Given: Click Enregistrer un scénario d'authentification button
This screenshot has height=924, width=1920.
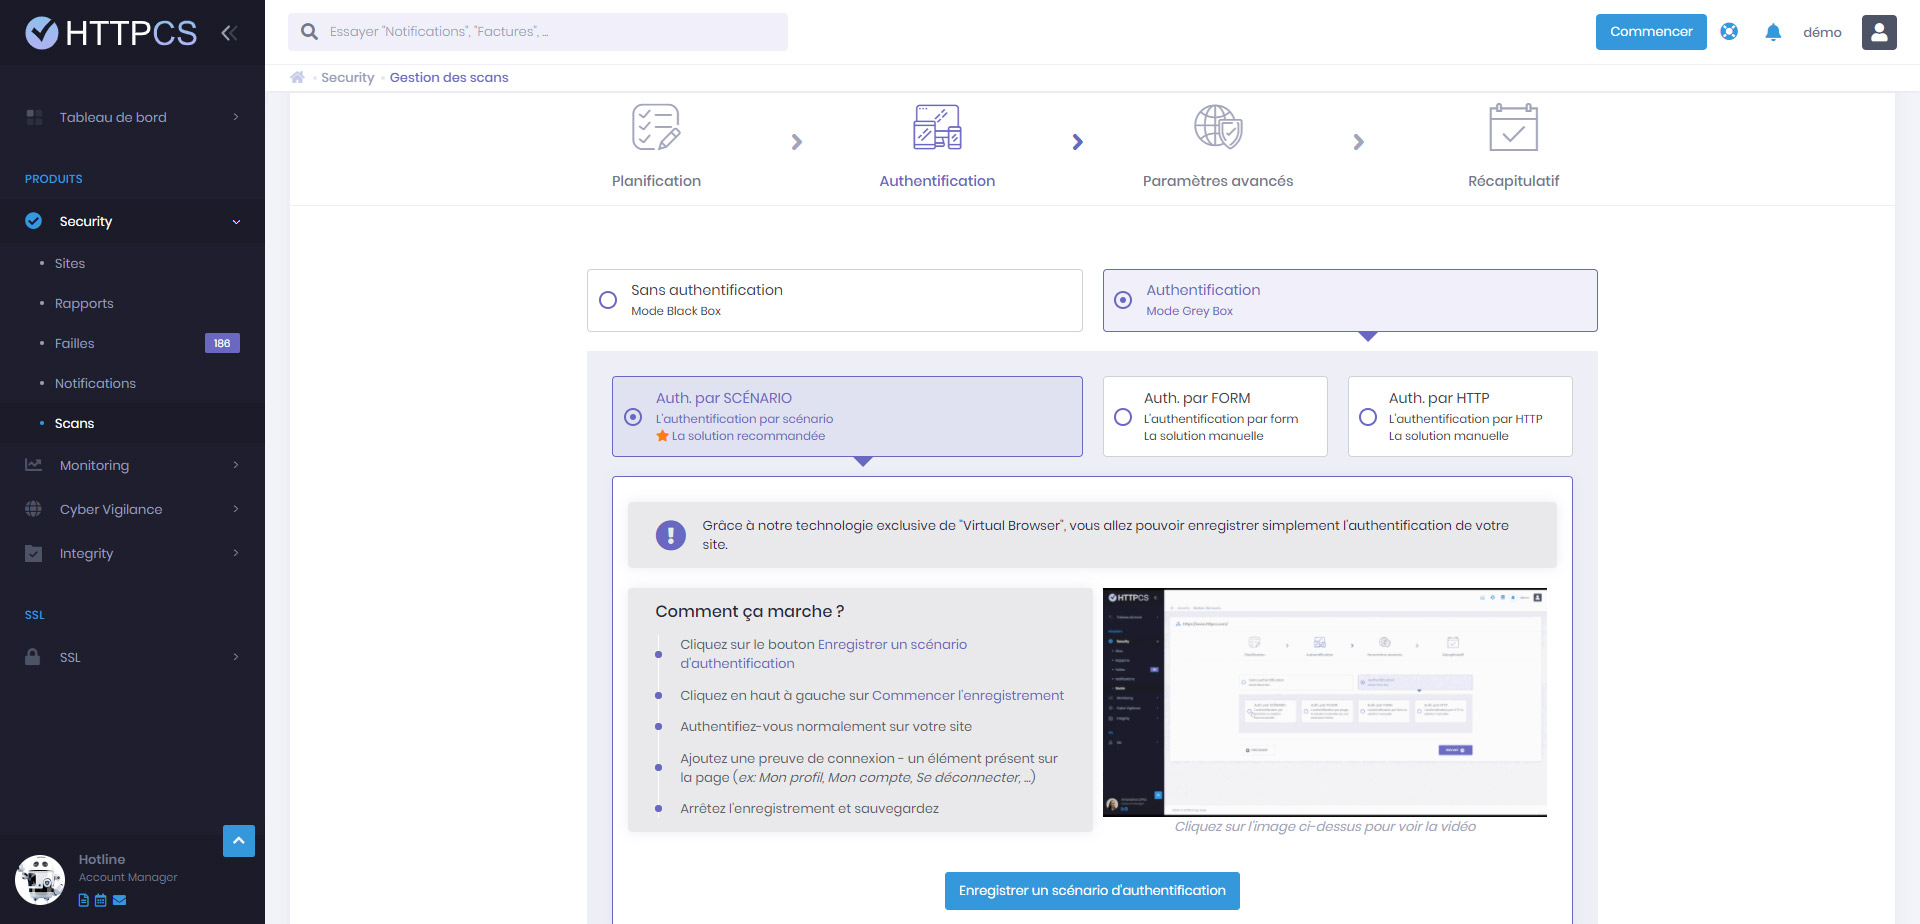Looking at the screenshot, I should (x=1092, y=891).
